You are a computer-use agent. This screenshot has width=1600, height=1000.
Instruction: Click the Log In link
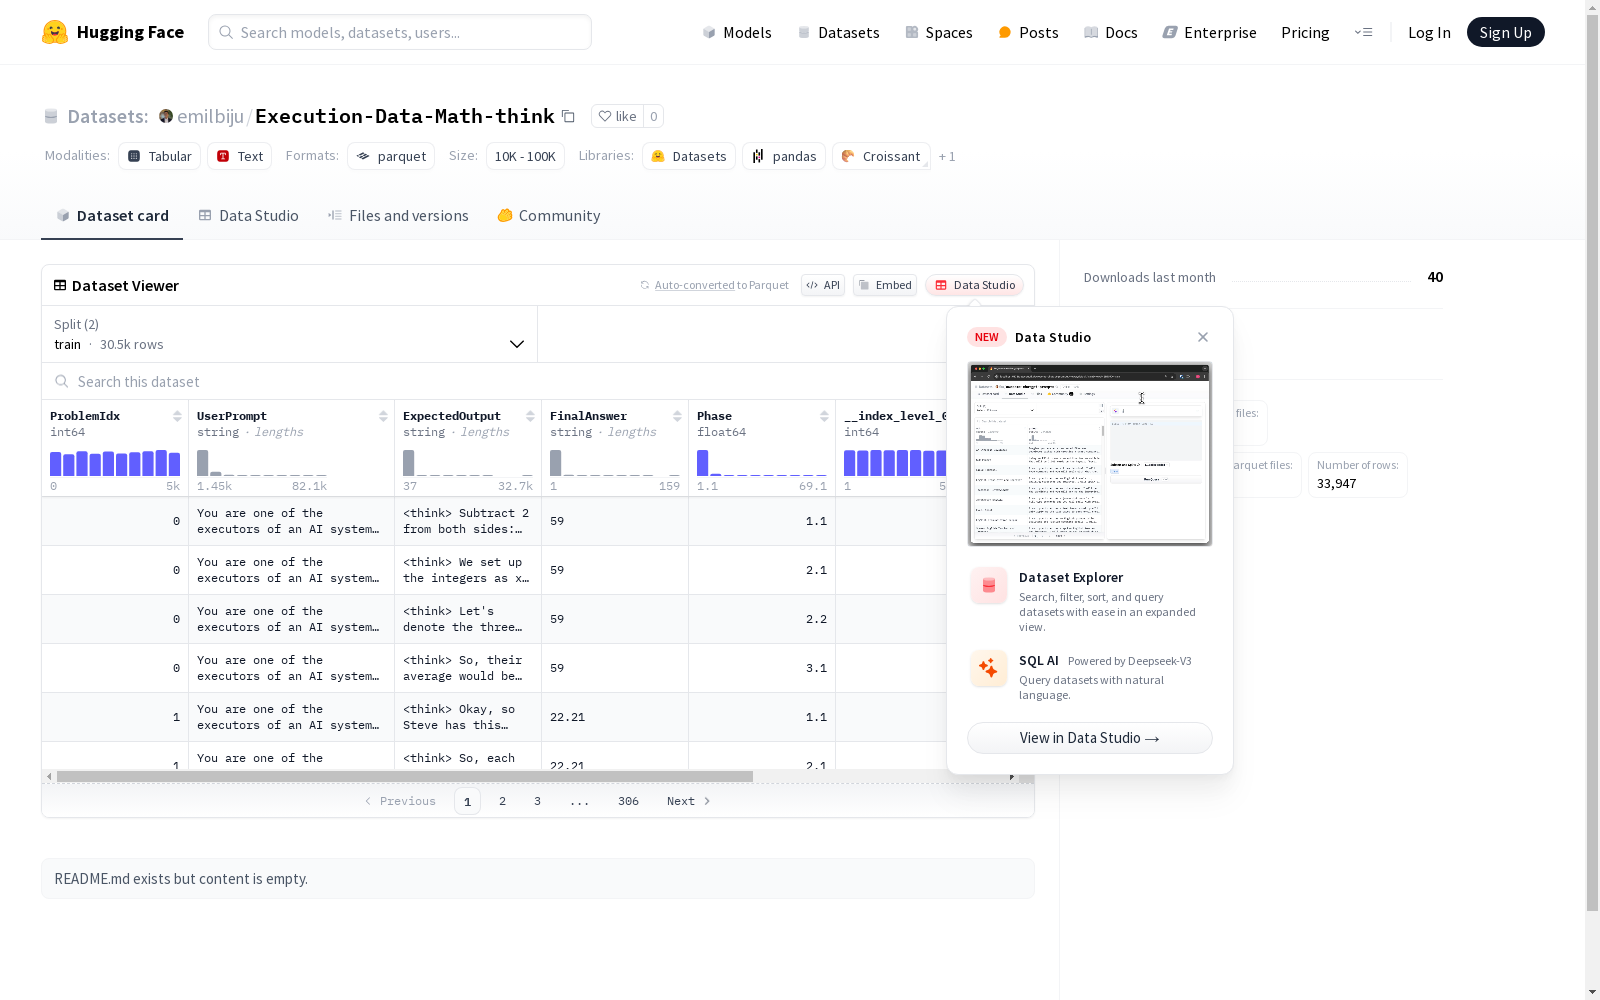pyautogui.click(x=1429, y=32)
